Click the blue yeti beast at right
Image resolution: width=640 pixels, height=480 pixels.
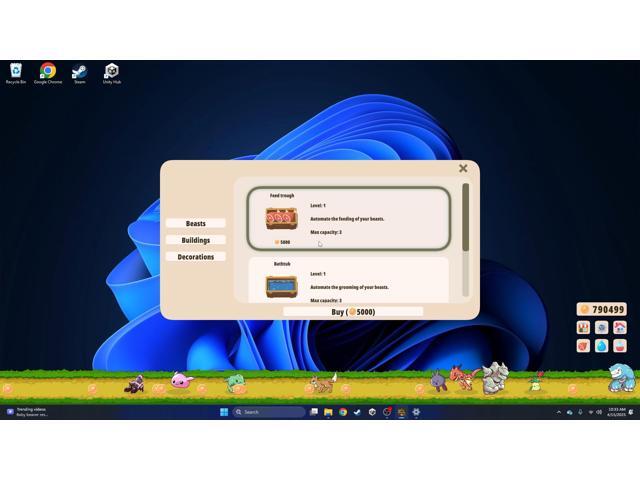click(x=622, y=378)
